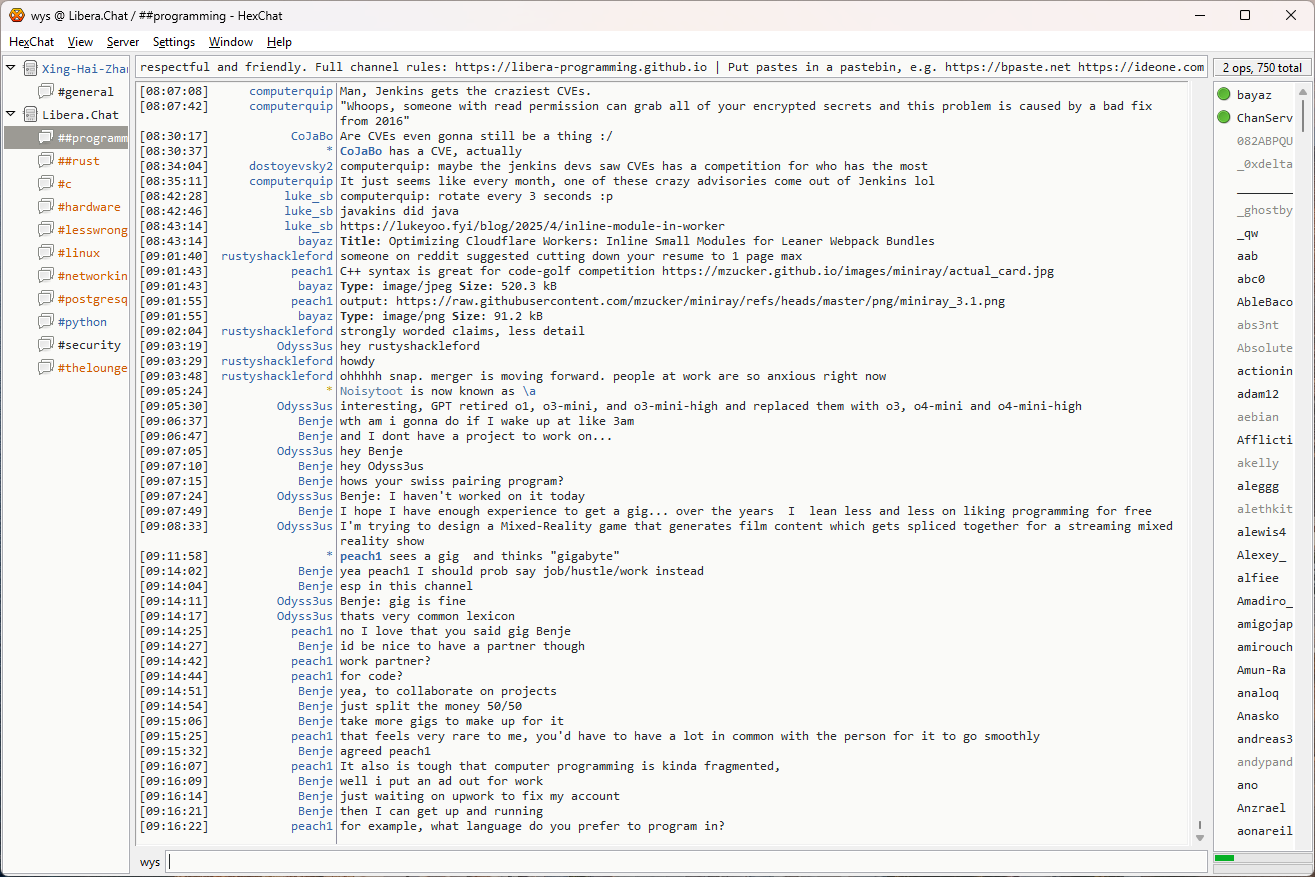1315x877 pixels.
Task: Click the chat icon beside ##rust channel
Action: pyautogui.click(x=46, y=161)
